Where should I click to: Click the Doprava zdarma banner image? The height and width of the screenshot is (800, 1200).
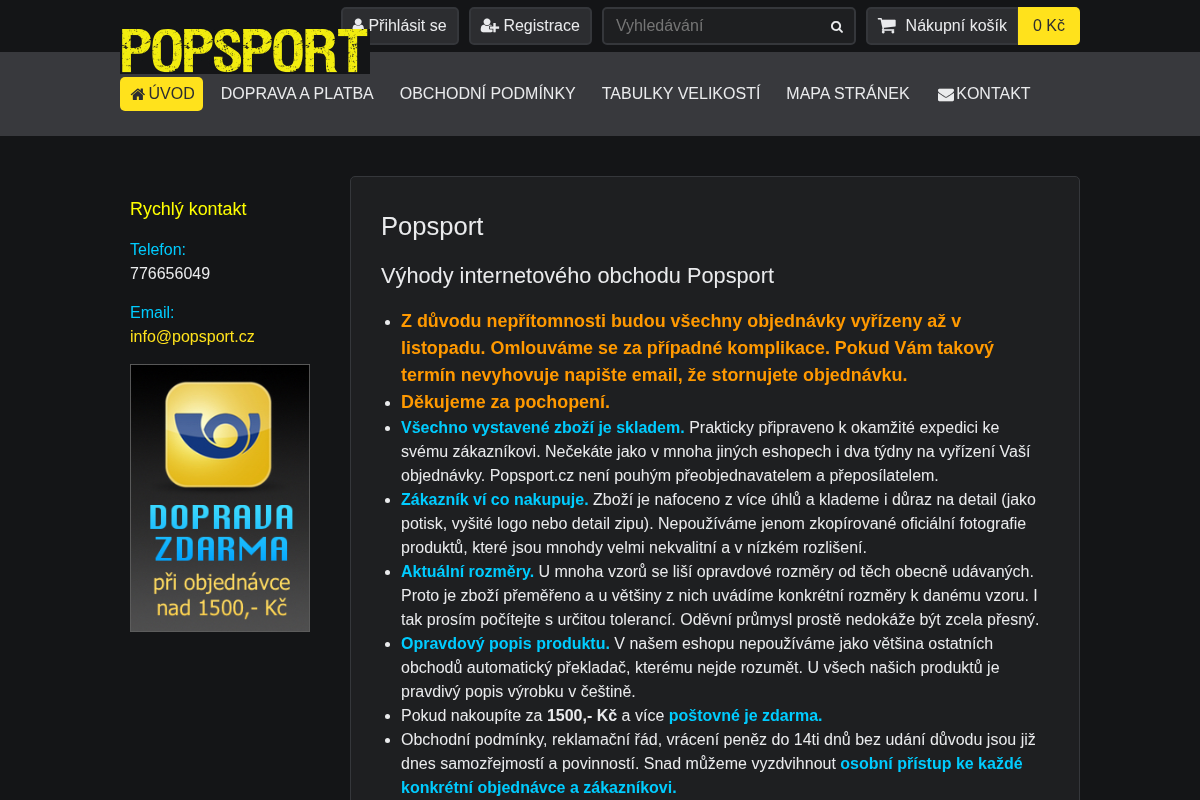pyautogui.click(x=220, y=498)
